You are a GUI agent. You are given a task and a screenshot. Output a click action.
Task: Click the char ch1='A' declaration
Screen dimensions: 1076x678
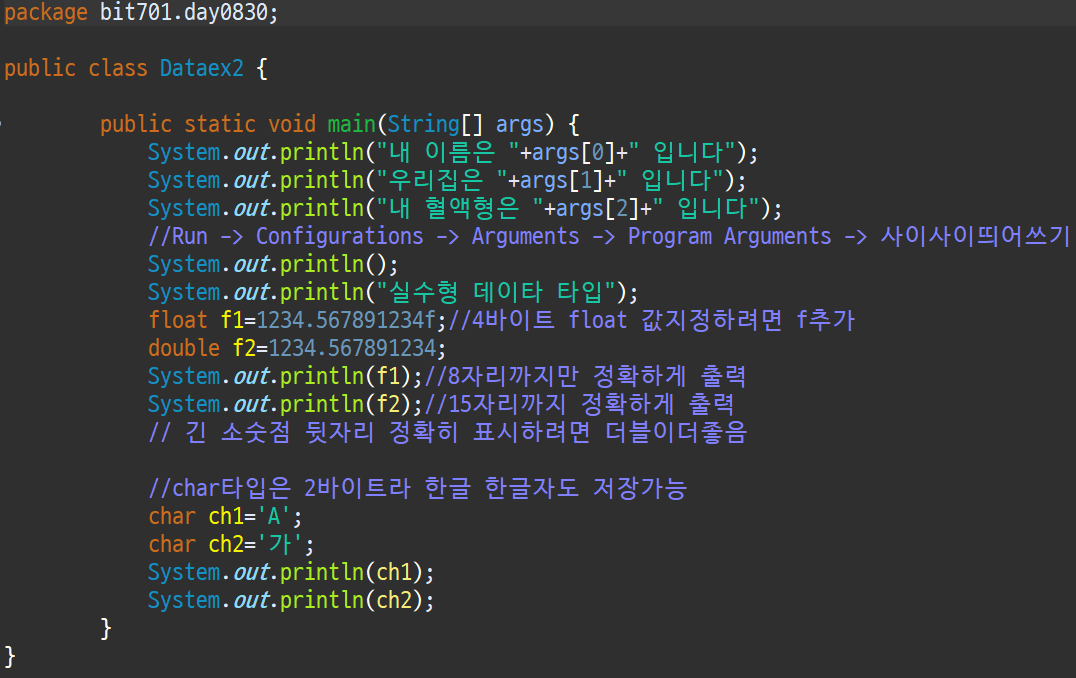click(225, 517)
